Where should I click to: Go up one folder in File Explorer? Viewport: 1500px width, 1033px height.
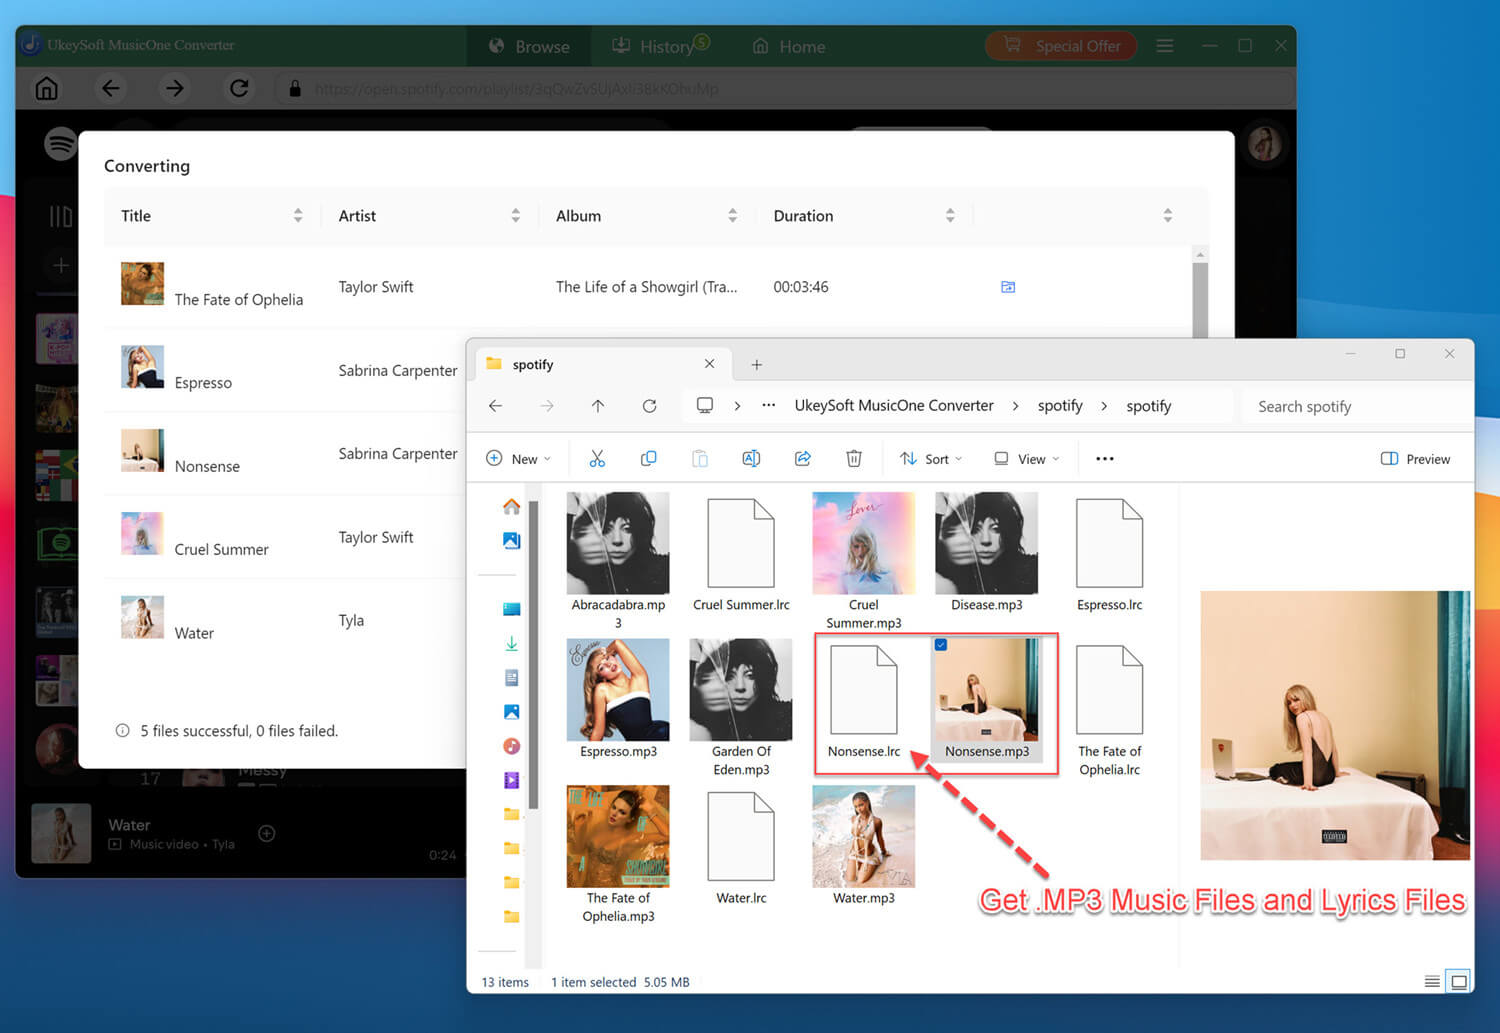tap(598, 406)
